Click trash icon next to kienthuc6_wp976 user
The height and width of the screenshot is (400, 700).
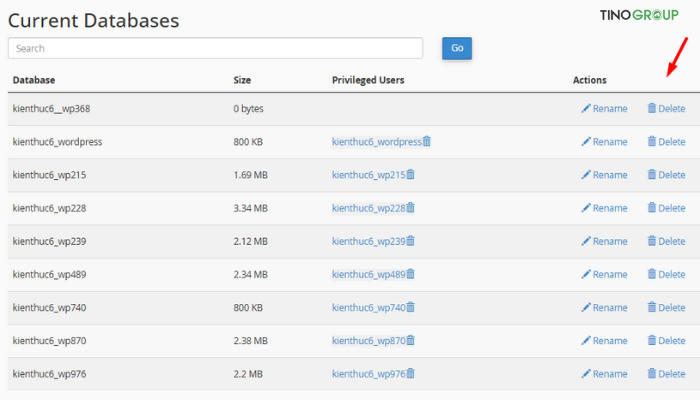(410, 374)
